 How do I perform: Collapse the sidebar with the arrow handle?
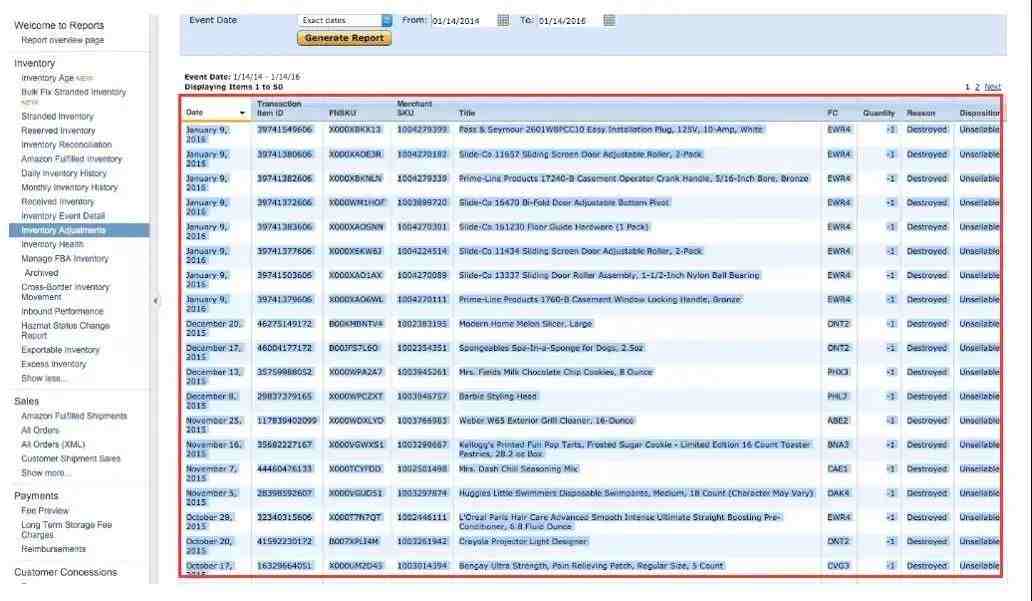(155, 301)
